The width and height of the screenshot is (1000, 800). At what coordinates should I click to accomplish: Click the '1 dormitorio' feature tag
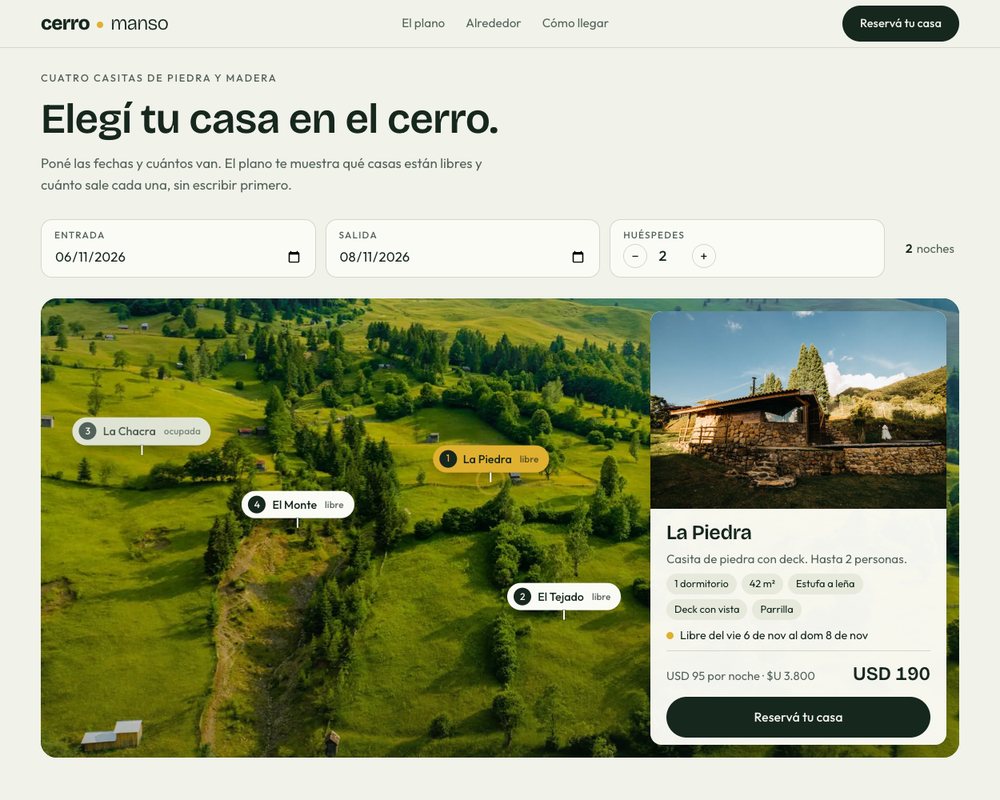[x=702, y=584]
